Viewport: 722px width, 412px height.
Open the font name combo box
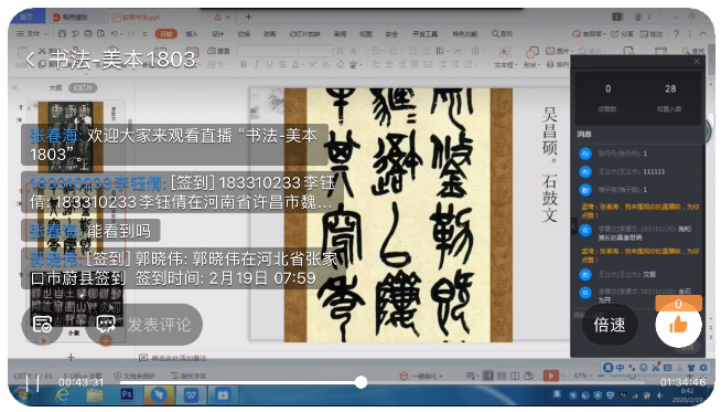click(x=268, y=50)
